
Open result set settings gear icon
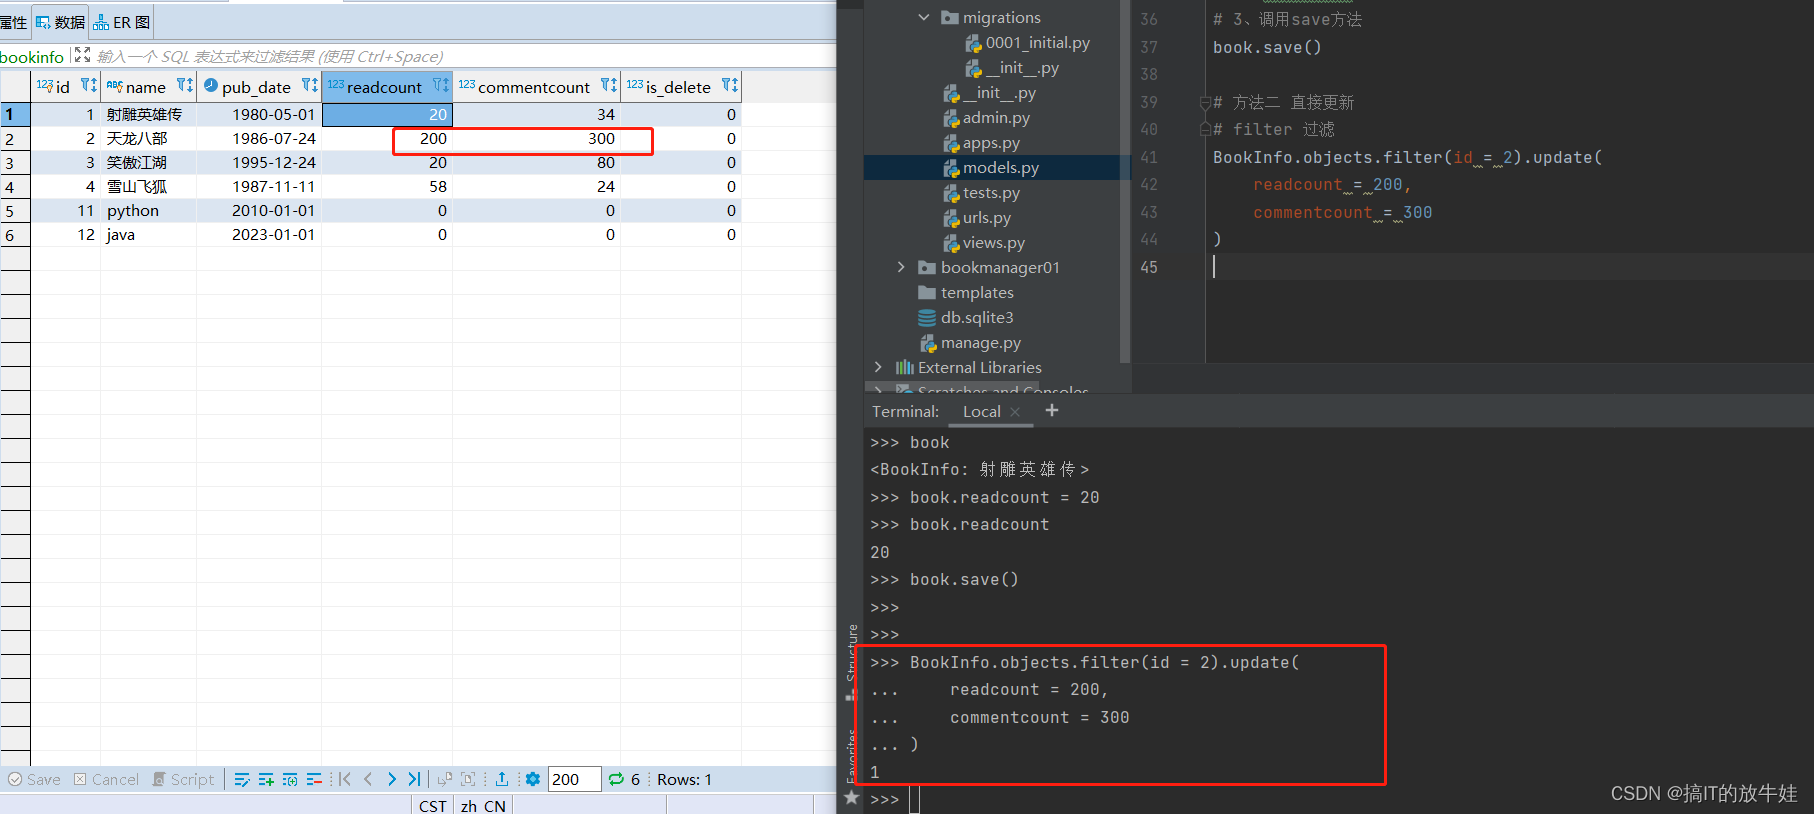pos(533,779)
